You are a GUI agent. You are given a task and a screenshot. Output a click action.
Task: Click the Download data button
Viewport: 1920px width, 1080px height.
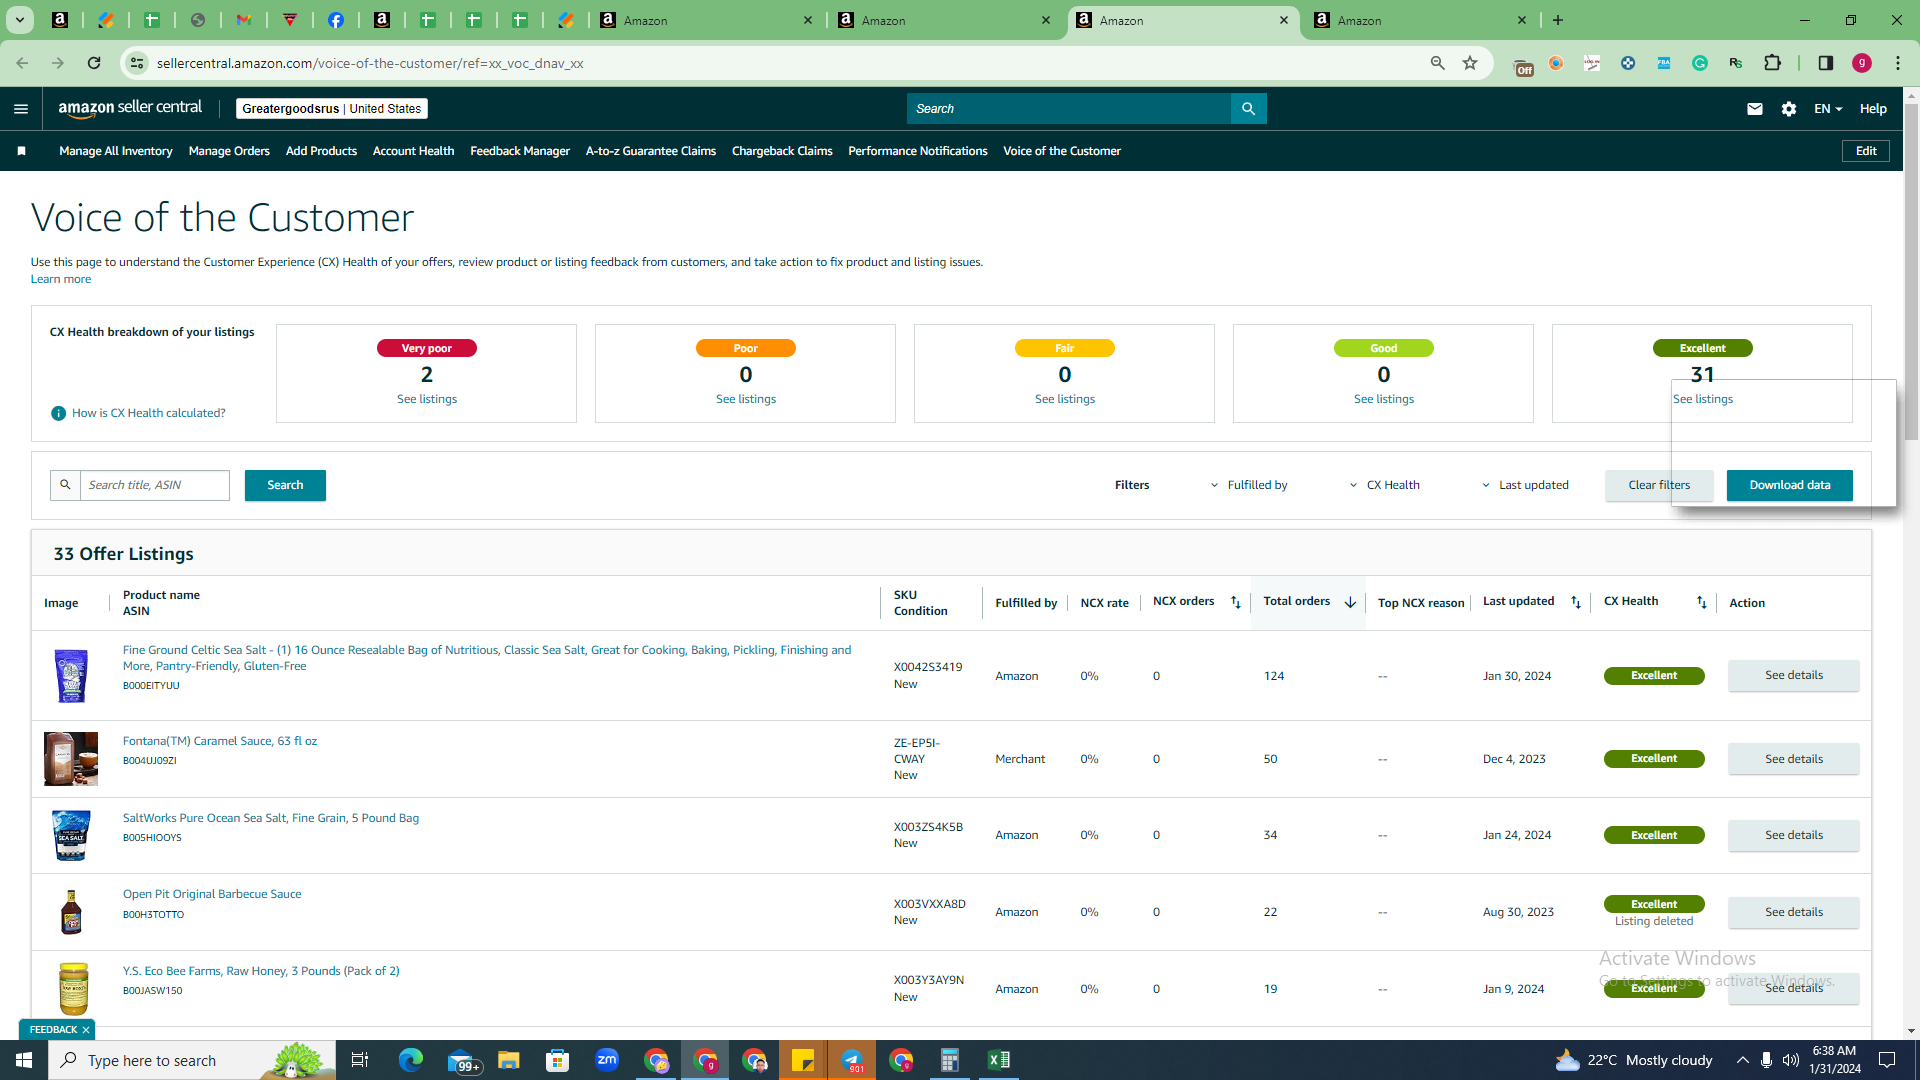tap(1790, 485)
